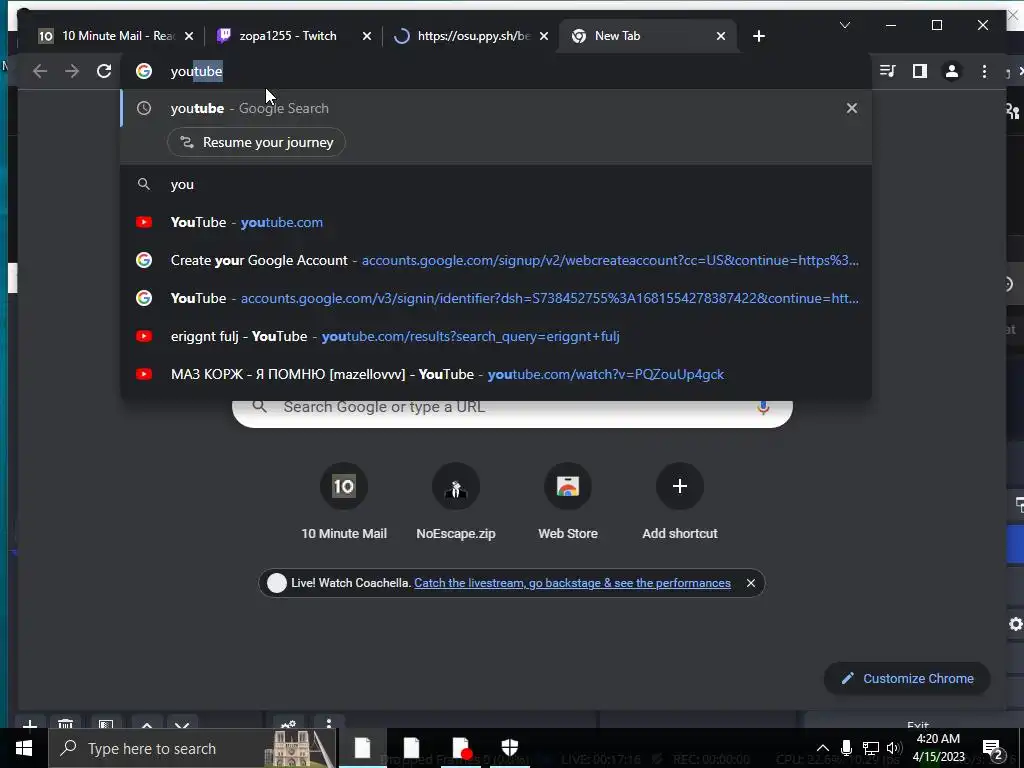Image resolution: width=1024 pixels, height=768 pixels.
Task: Click the microphone tray icon
Action: point(846,748)
